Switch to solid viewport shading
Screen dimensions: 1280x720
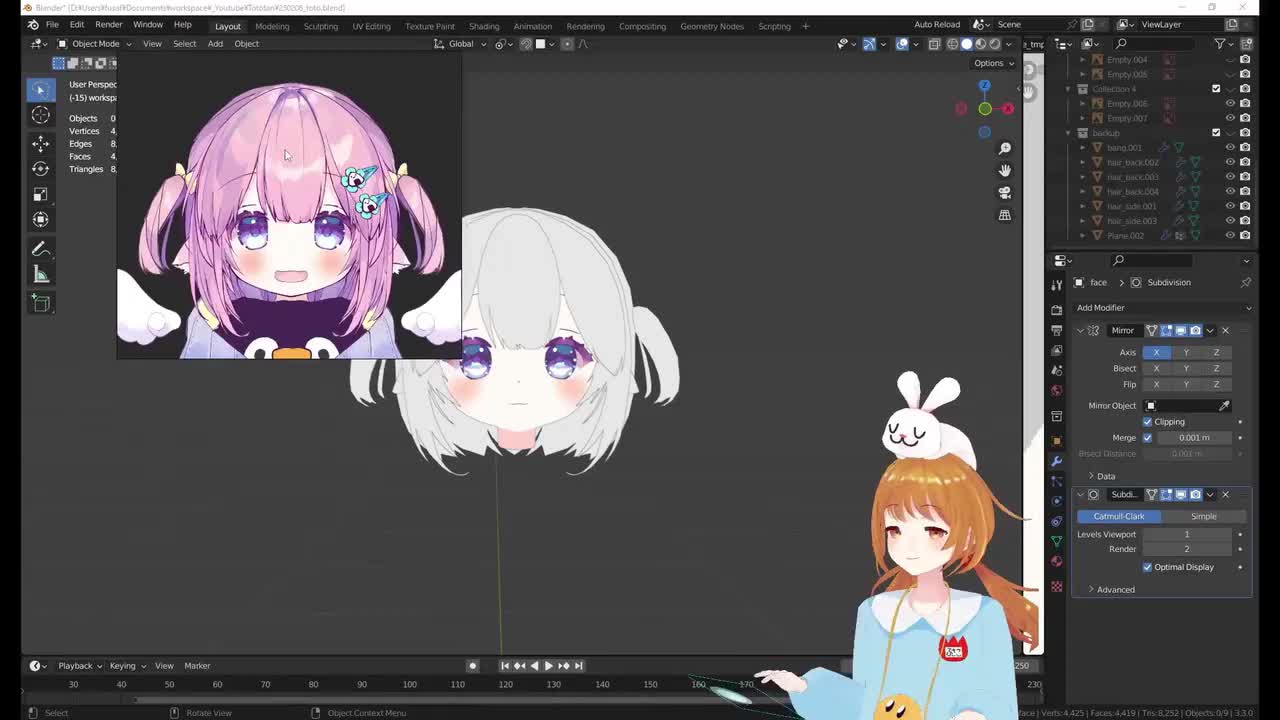[966, 43]
